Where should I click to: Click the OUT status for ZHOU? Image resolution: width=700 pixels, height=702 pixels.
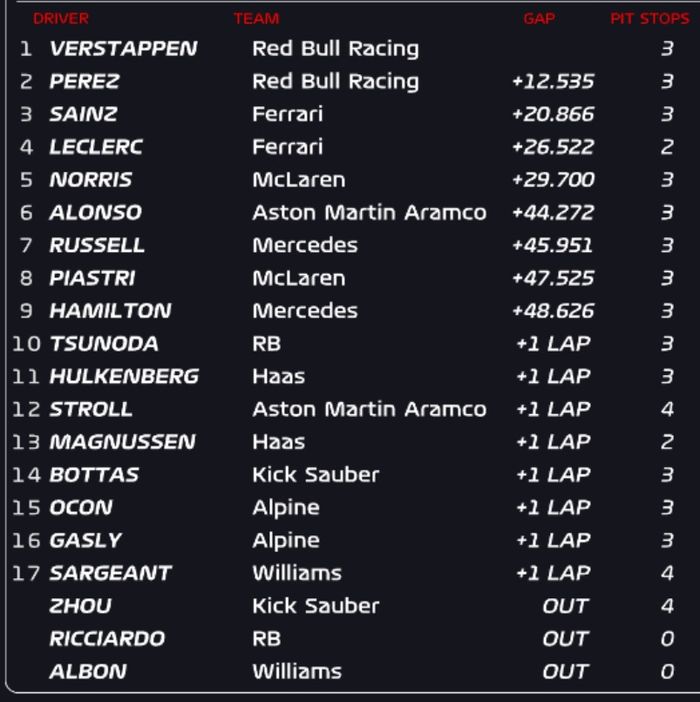pyautogui.click(x=565, y=606)
